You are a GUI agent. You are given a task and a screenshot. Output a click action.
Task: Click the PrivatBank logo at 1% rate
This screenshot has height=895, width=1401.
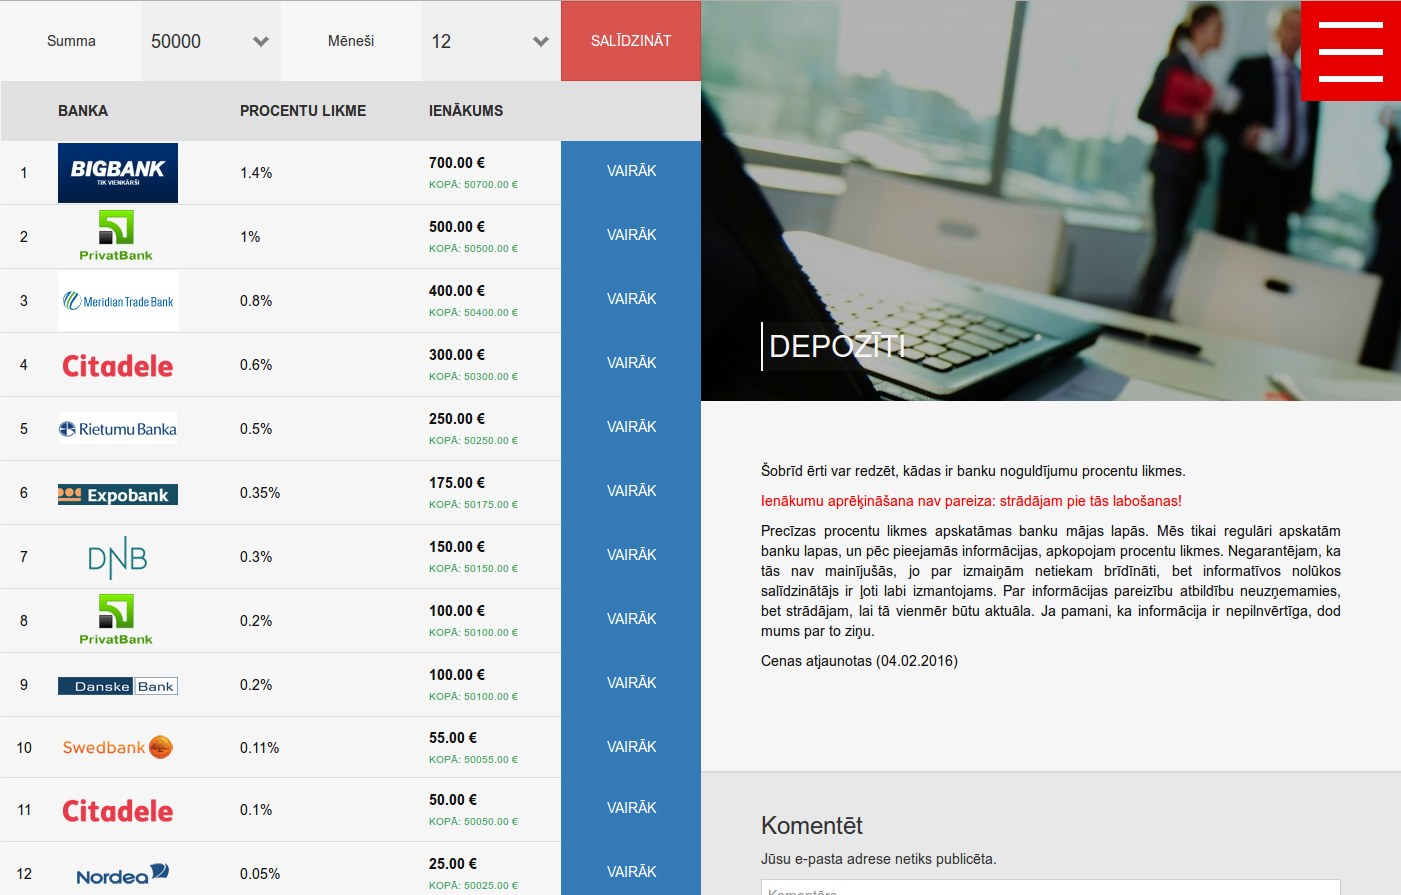click(116, 236)
